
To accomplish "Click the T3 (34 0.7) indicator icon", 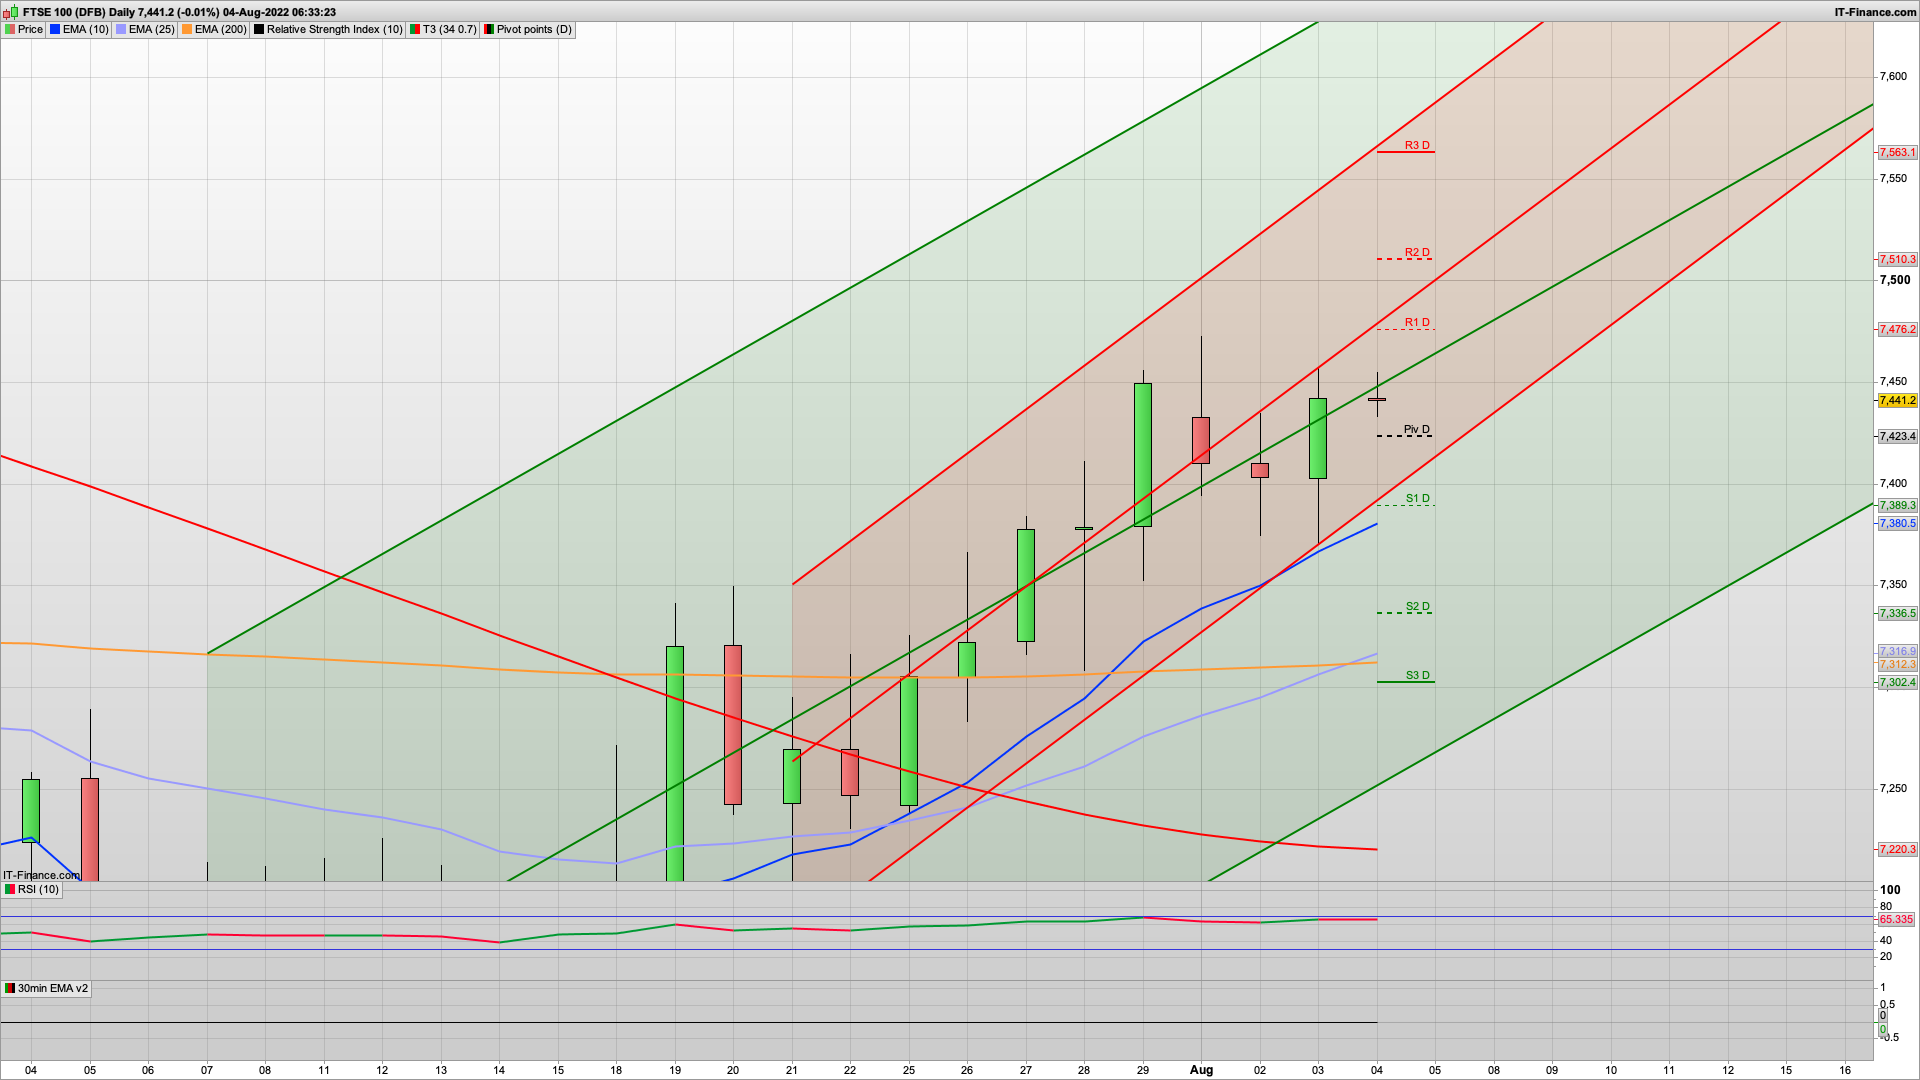I will pyautogui.click(x=415, y=29).
